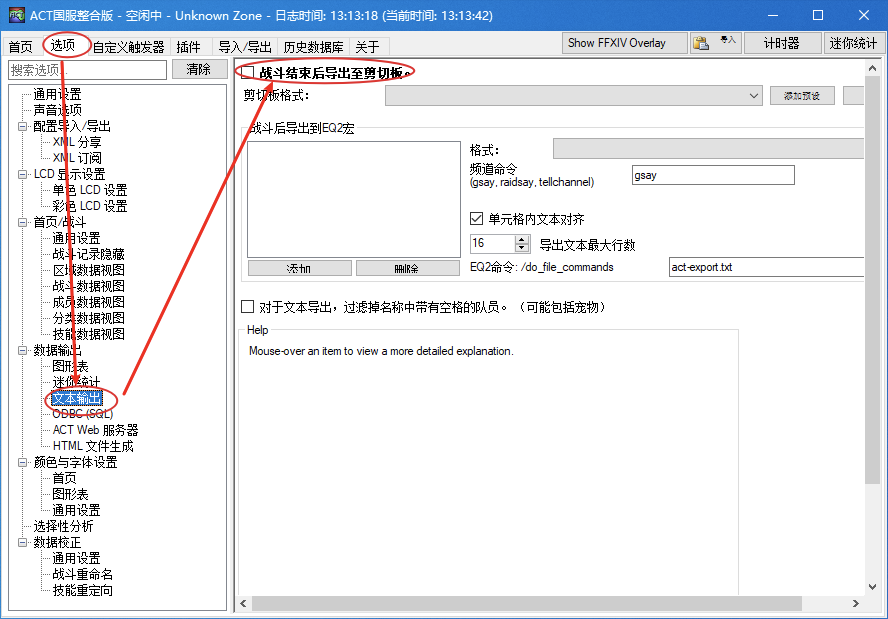The height and width of the screenshot is (619, 888).
Task: Select 战斗记录隐藏 tree item
Action: (x=88, y=254)
